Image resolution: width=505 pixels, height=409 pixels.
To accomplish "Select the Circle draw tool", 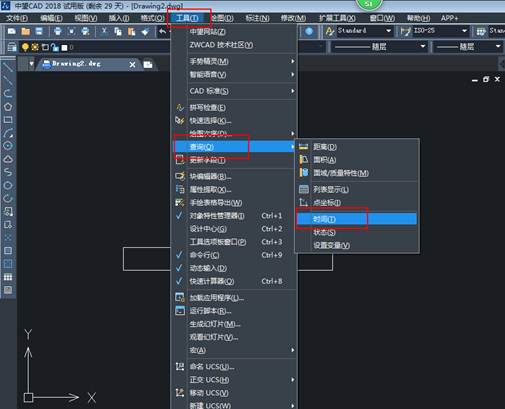I will click(8, 146).
